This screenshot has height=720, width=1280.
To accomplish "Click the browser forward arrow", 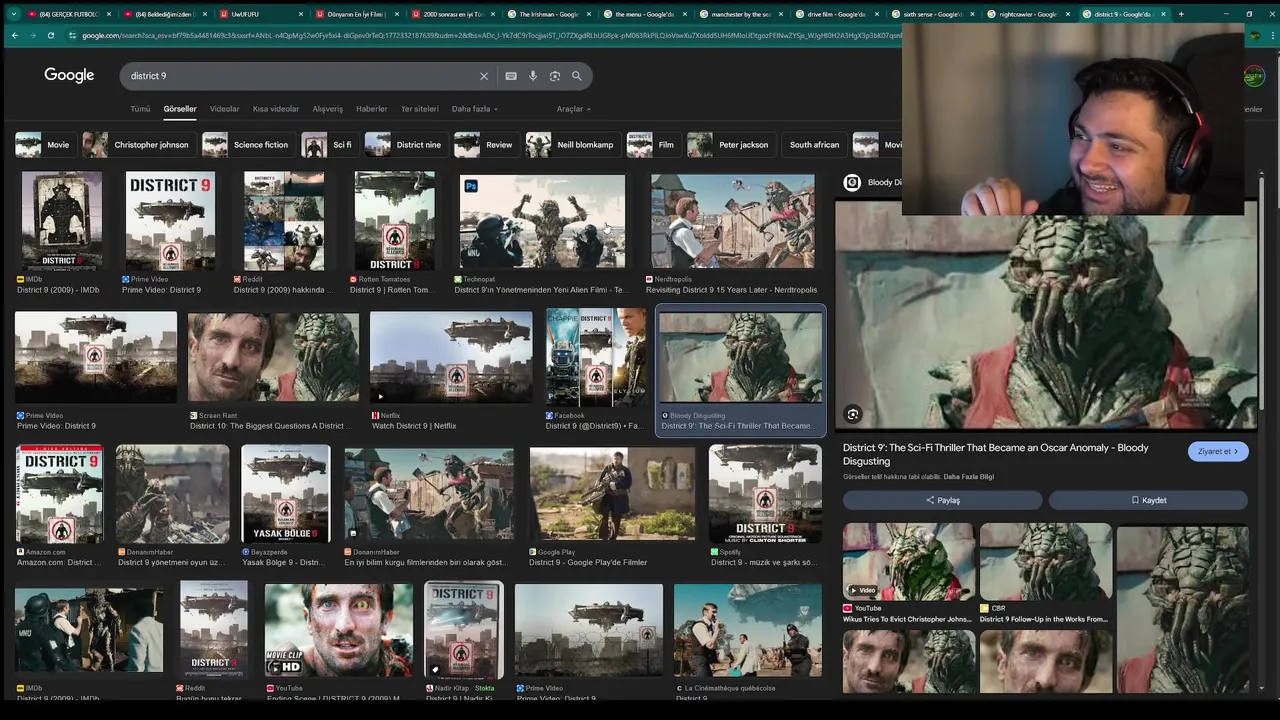I will point(34,35).
